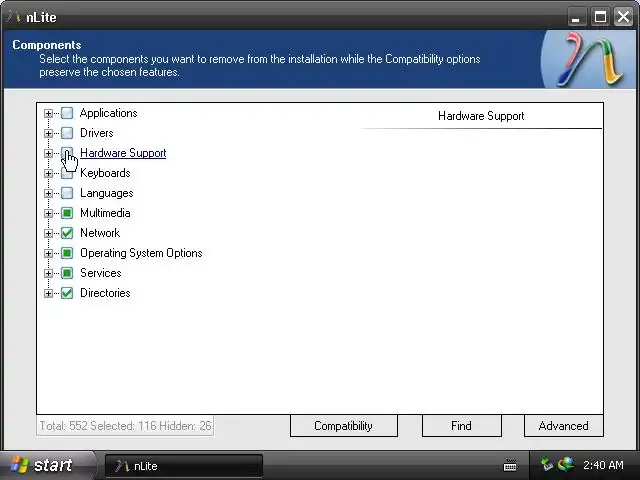Open the Compatibility options
Viewport: 640px width, 480px height.
click(344, 426)
